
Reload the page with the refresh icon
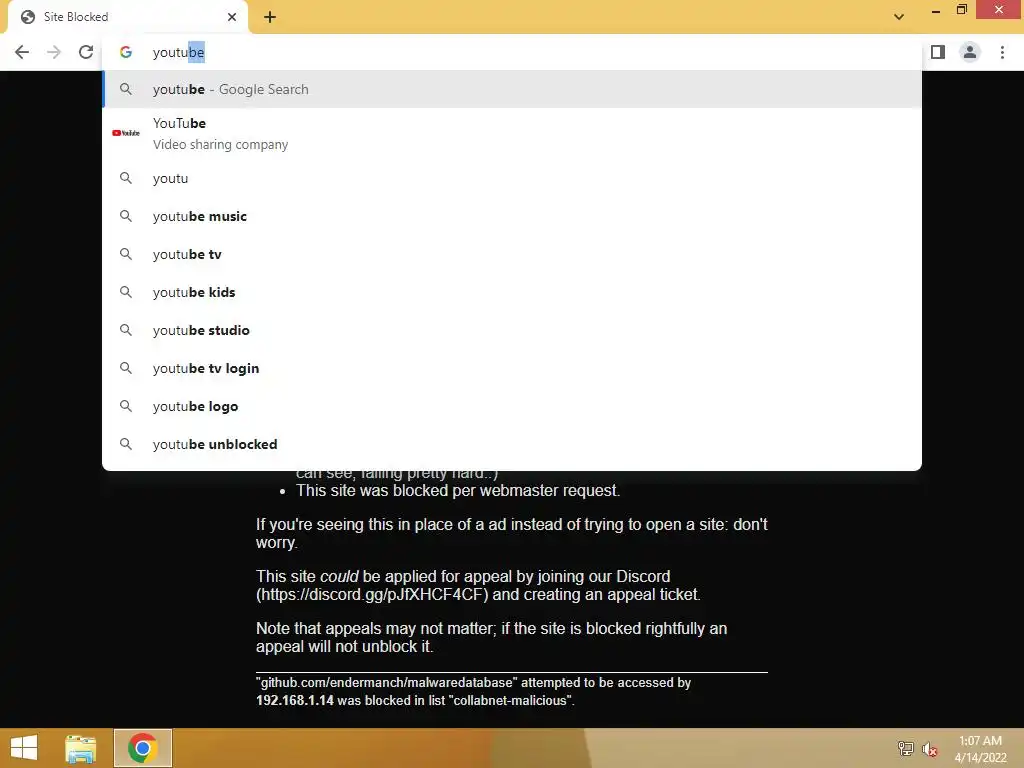(x=86, y=52)
